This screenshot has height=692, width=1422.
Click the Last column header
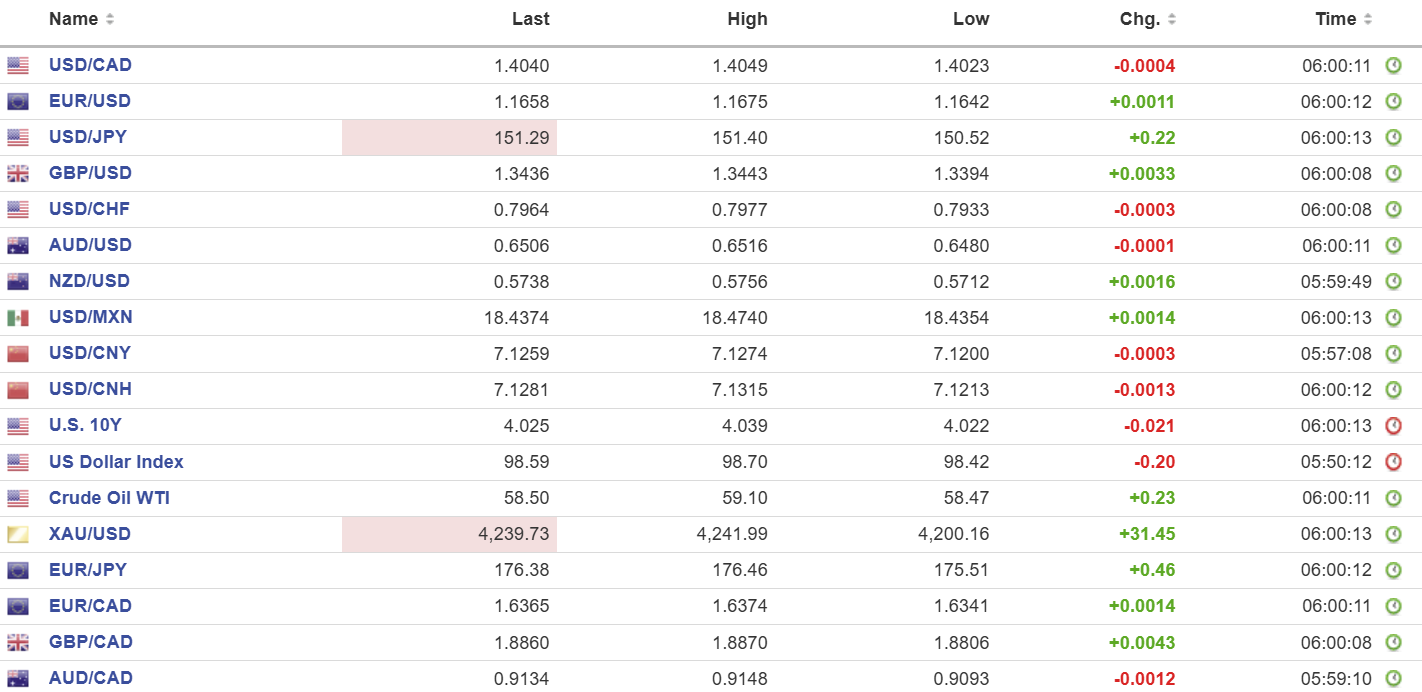(x=530, y=19)
